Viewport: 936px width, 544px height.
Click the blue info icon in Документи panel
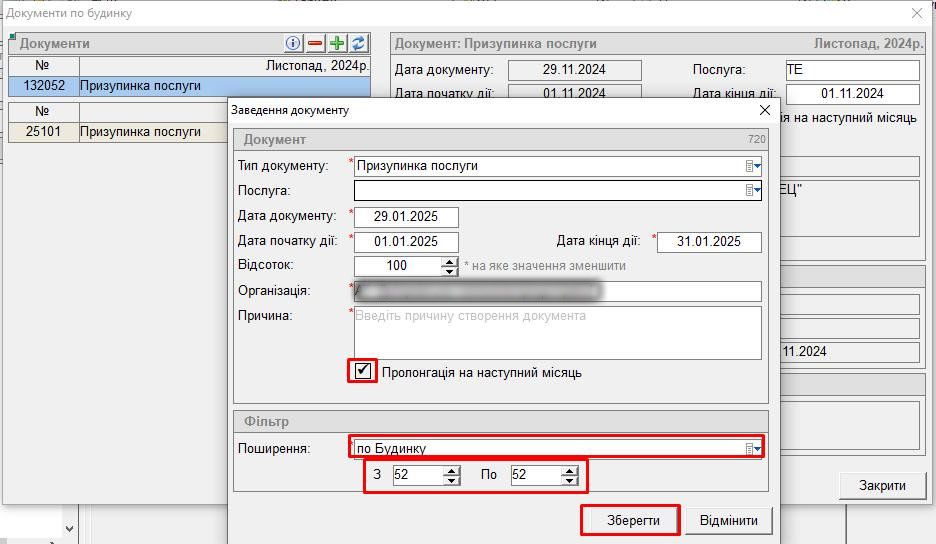pyautogui.click(x=293, y=43)
